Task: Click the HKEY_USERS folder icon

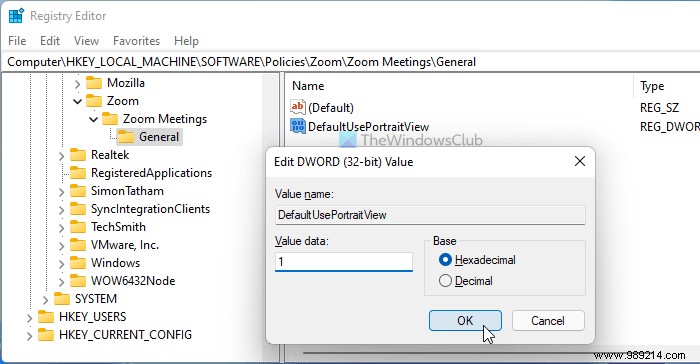Action: (x=46, y=317)
